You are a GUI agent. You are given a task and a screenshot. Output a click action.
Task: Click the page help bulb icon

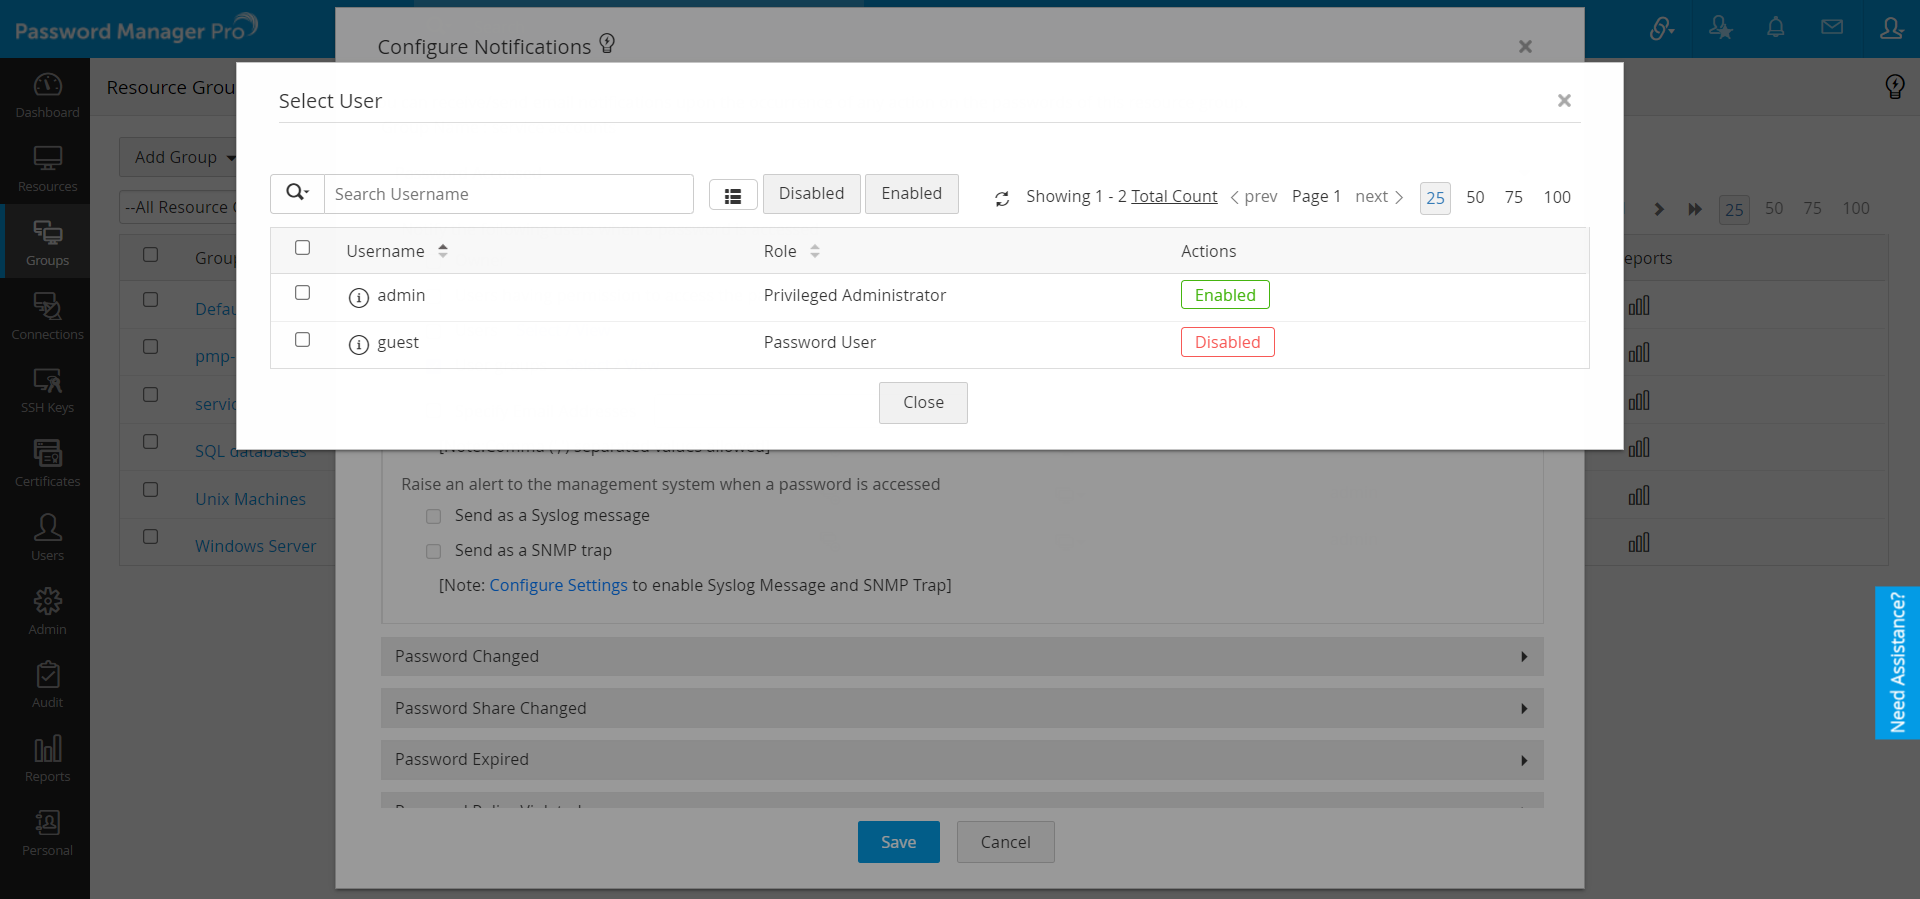1895,87
